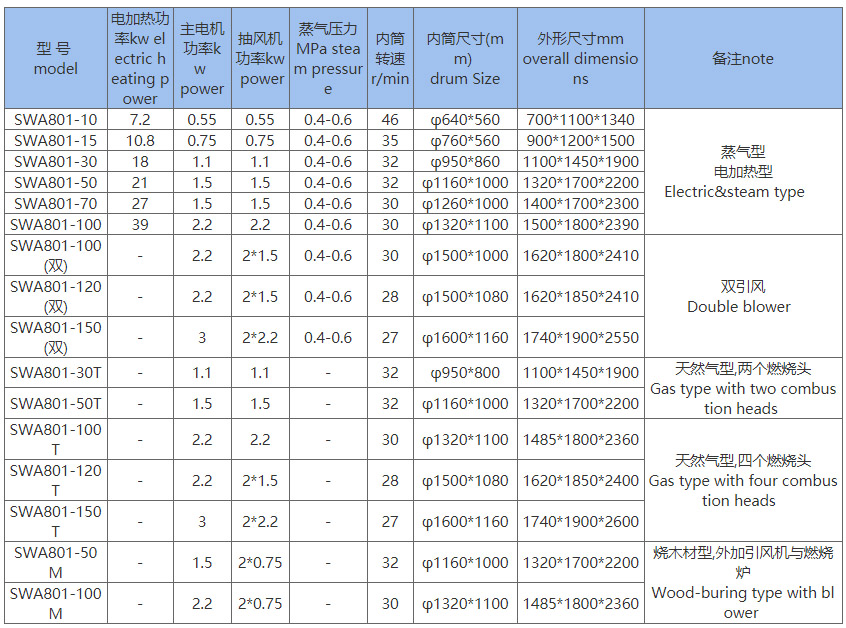Select the SWA801-70 model cell

point(55,204)
